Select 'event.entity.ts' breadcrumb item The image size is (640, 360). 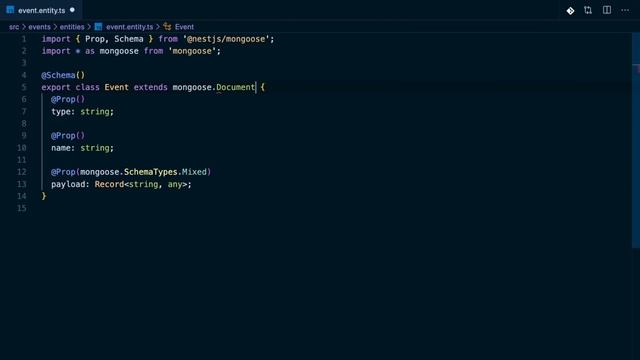click(x=129, y=27)
